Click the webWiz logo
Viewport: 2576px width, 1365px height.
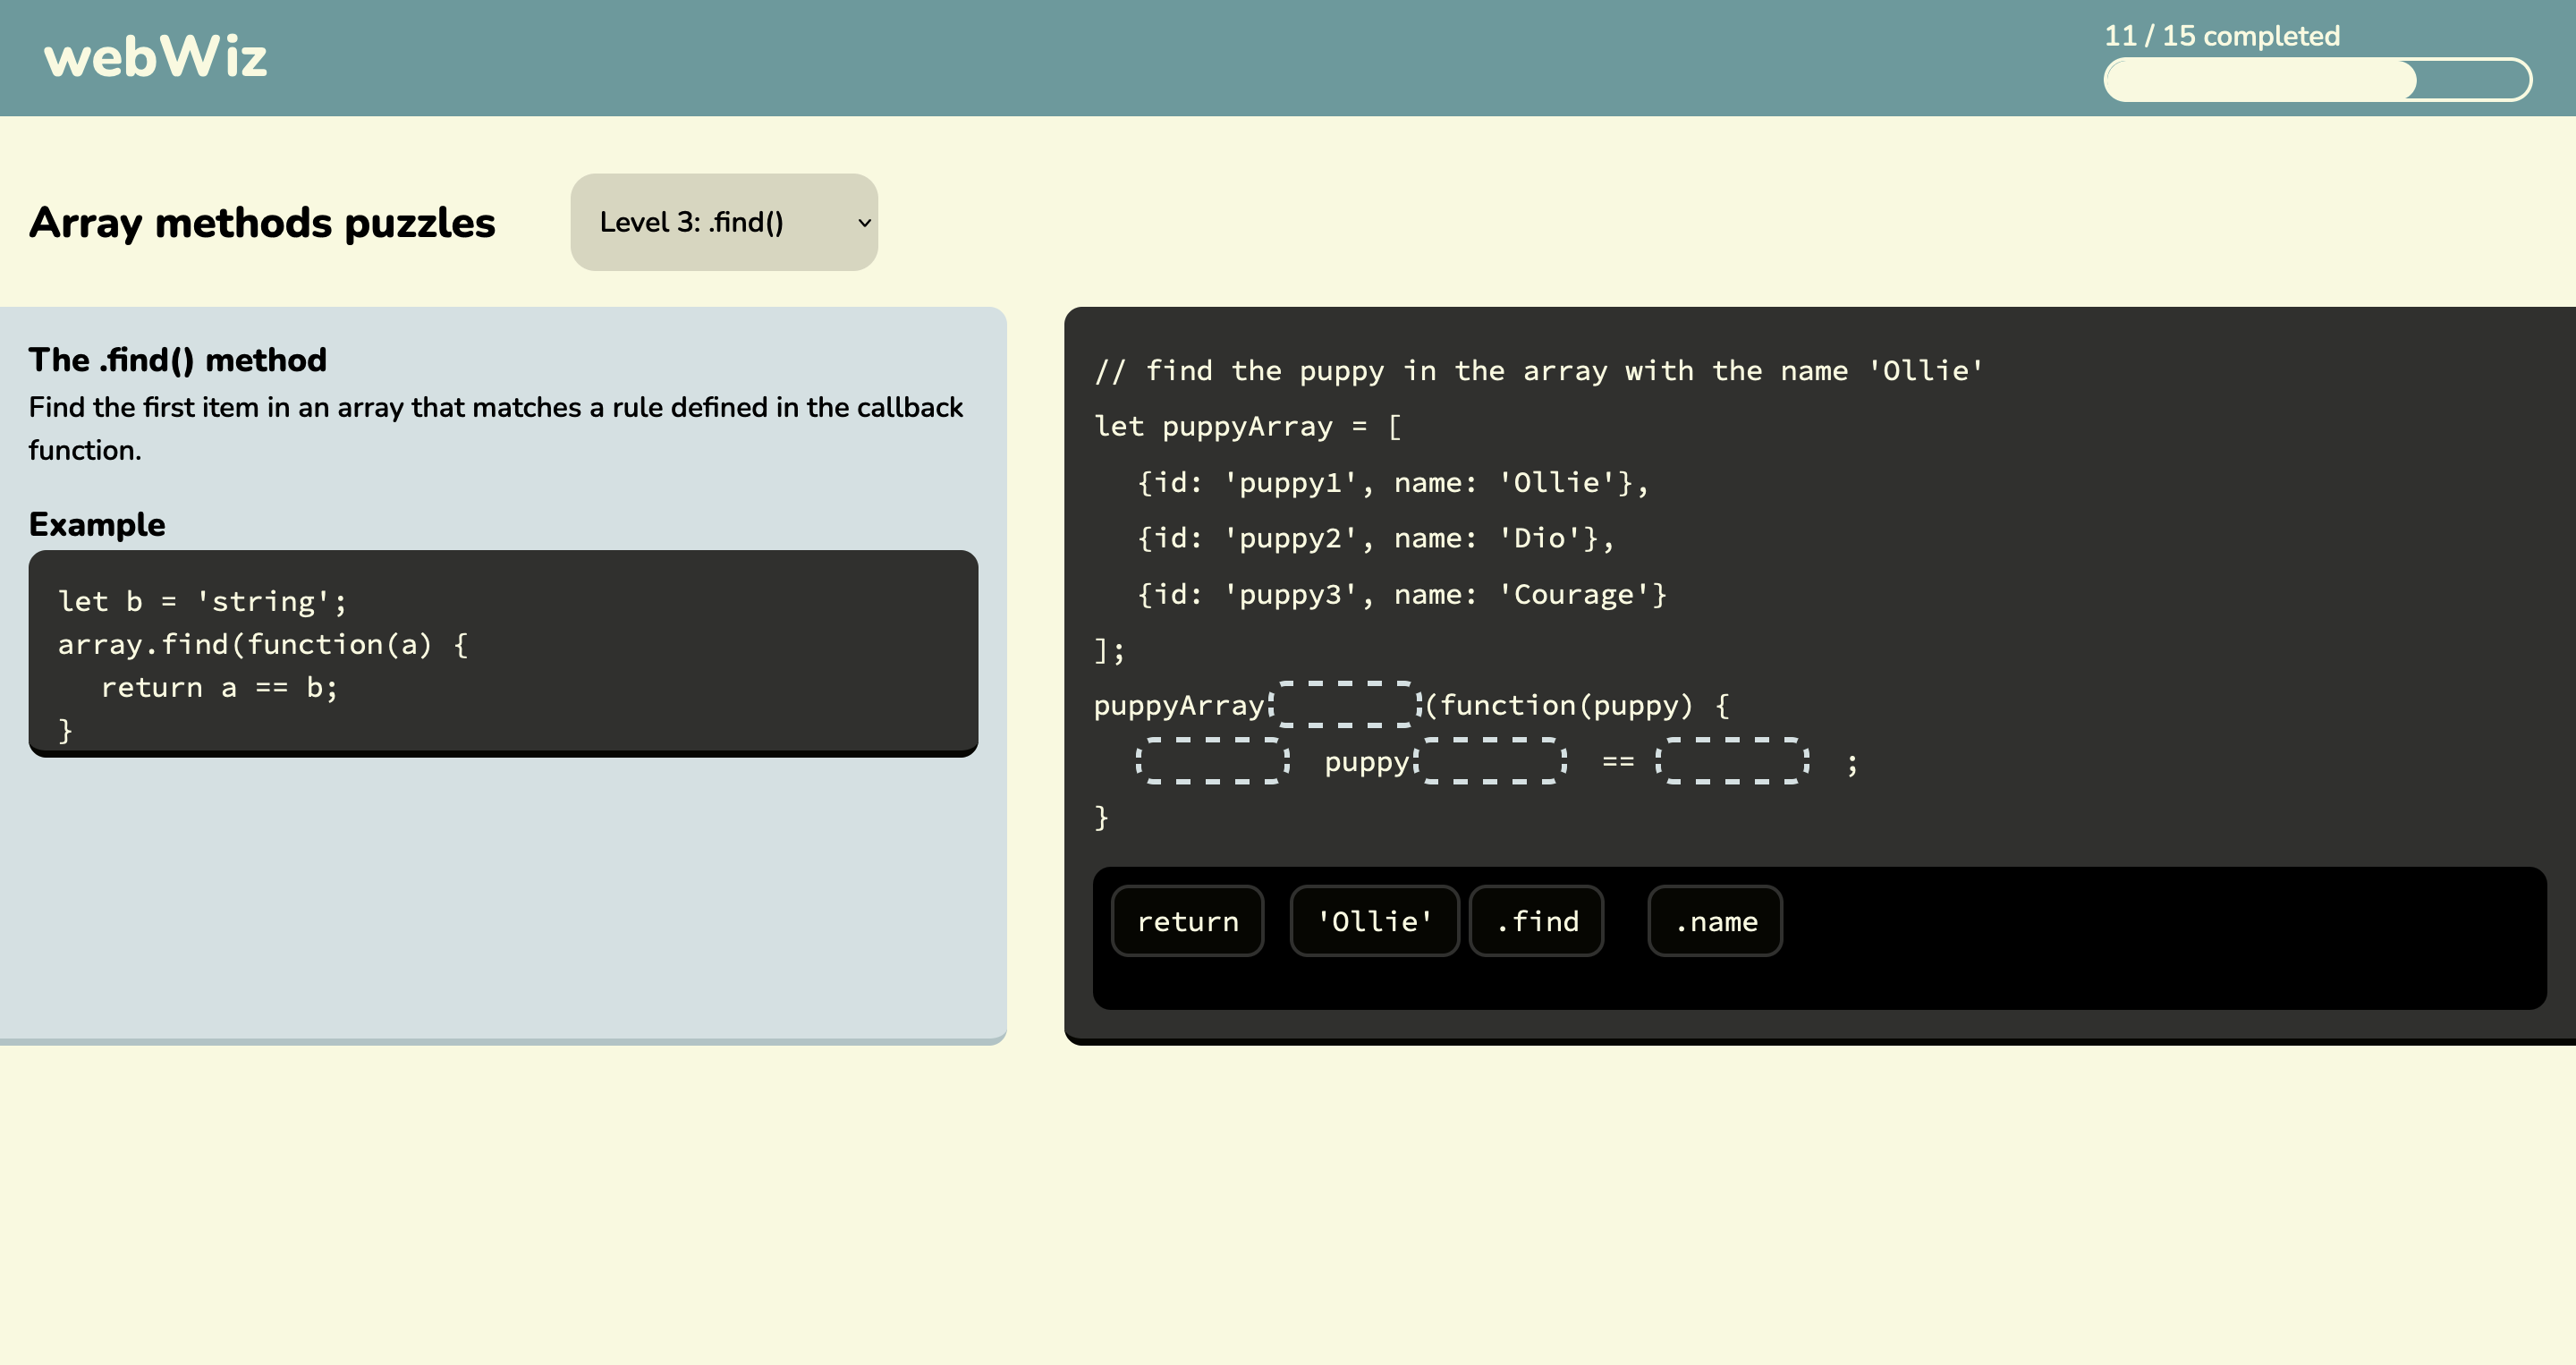click(x=155, y=57)
